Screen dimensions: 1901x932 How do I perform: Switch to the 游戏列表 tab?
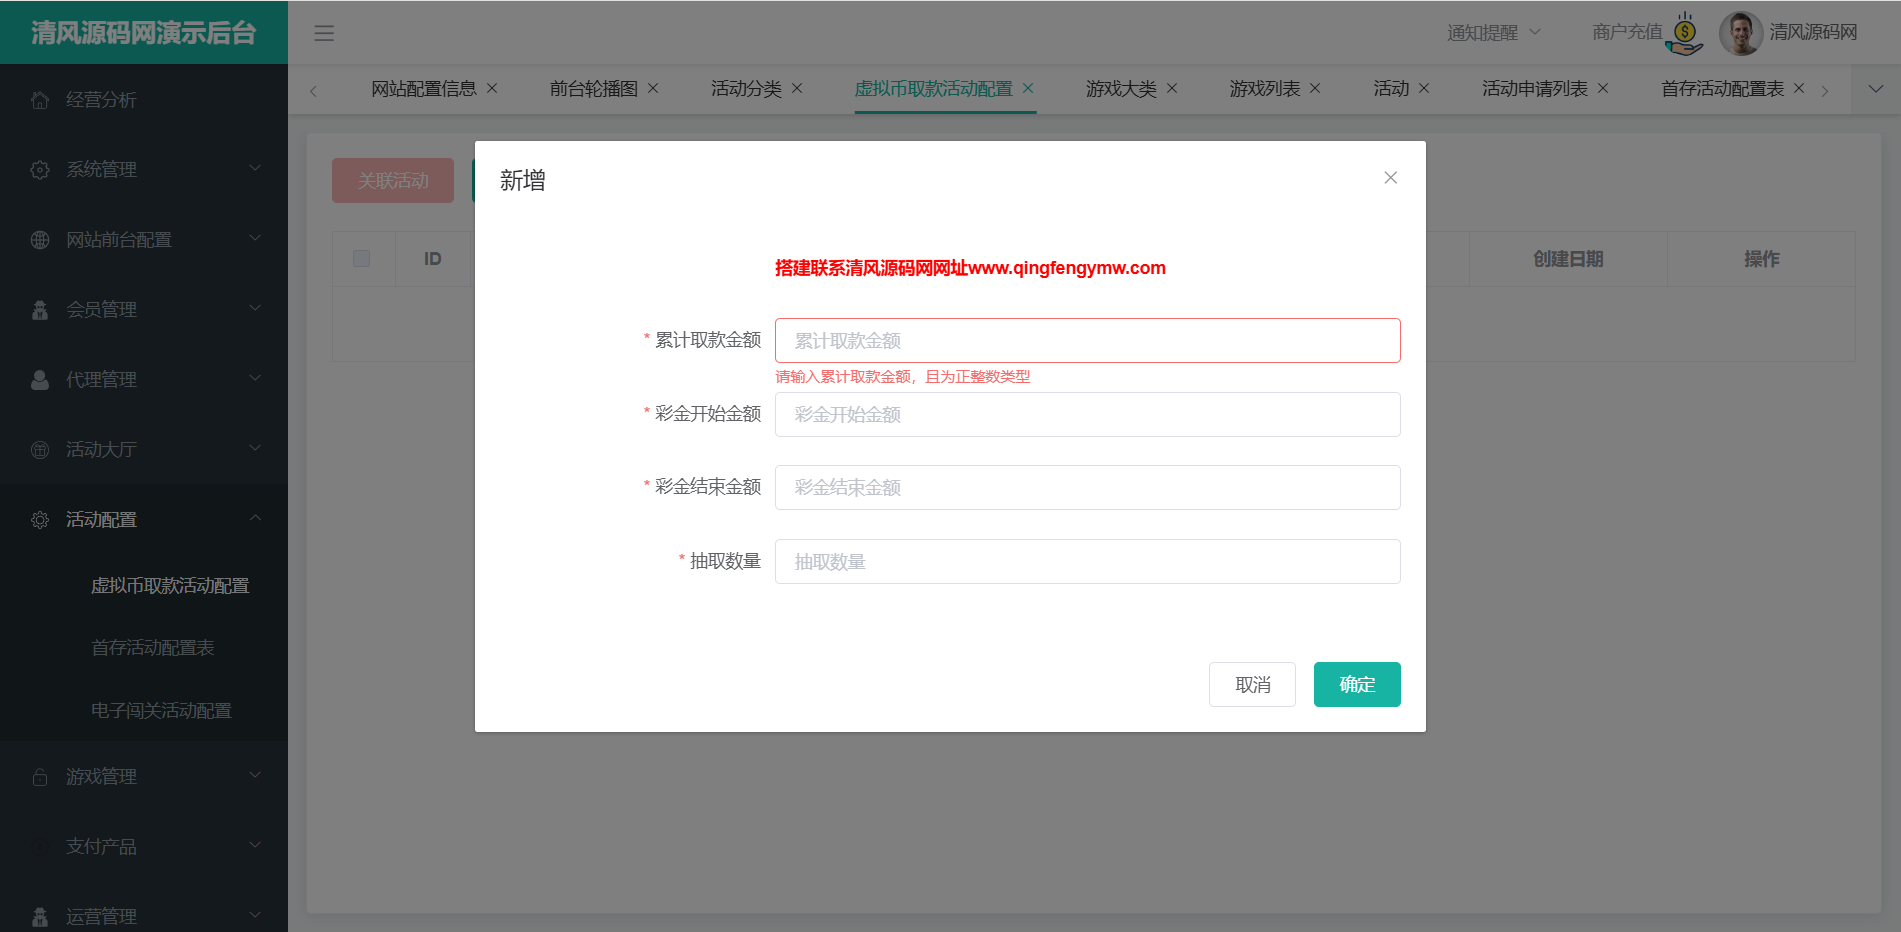1264,89
